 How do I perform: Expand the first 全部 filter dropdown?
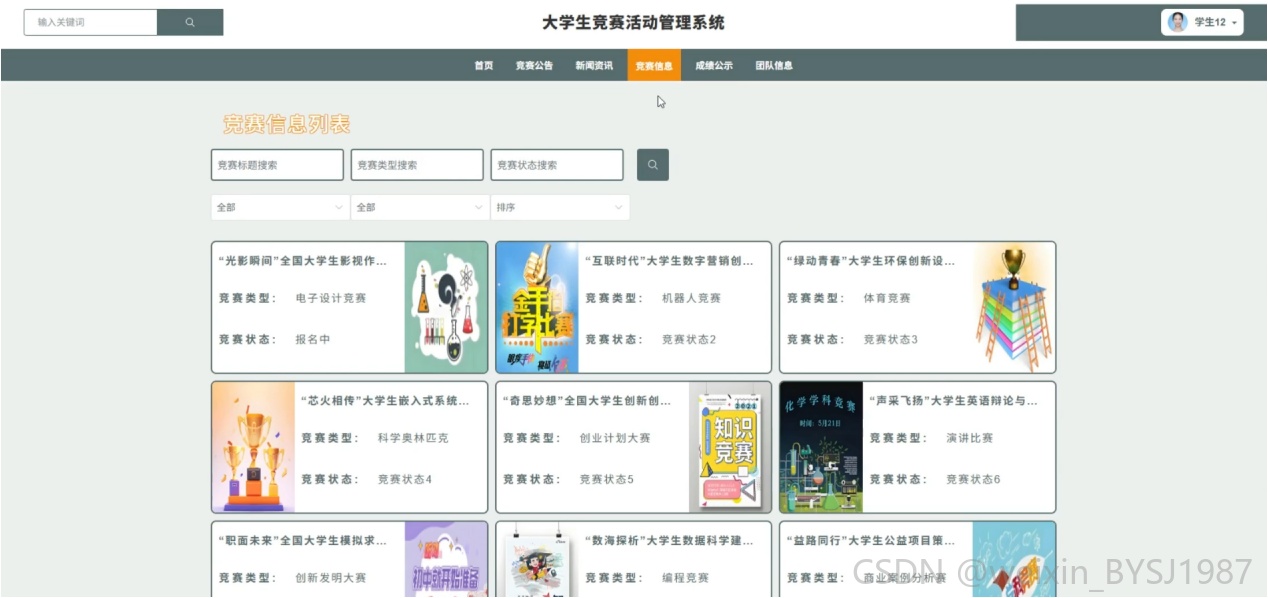tap(280, 207)
